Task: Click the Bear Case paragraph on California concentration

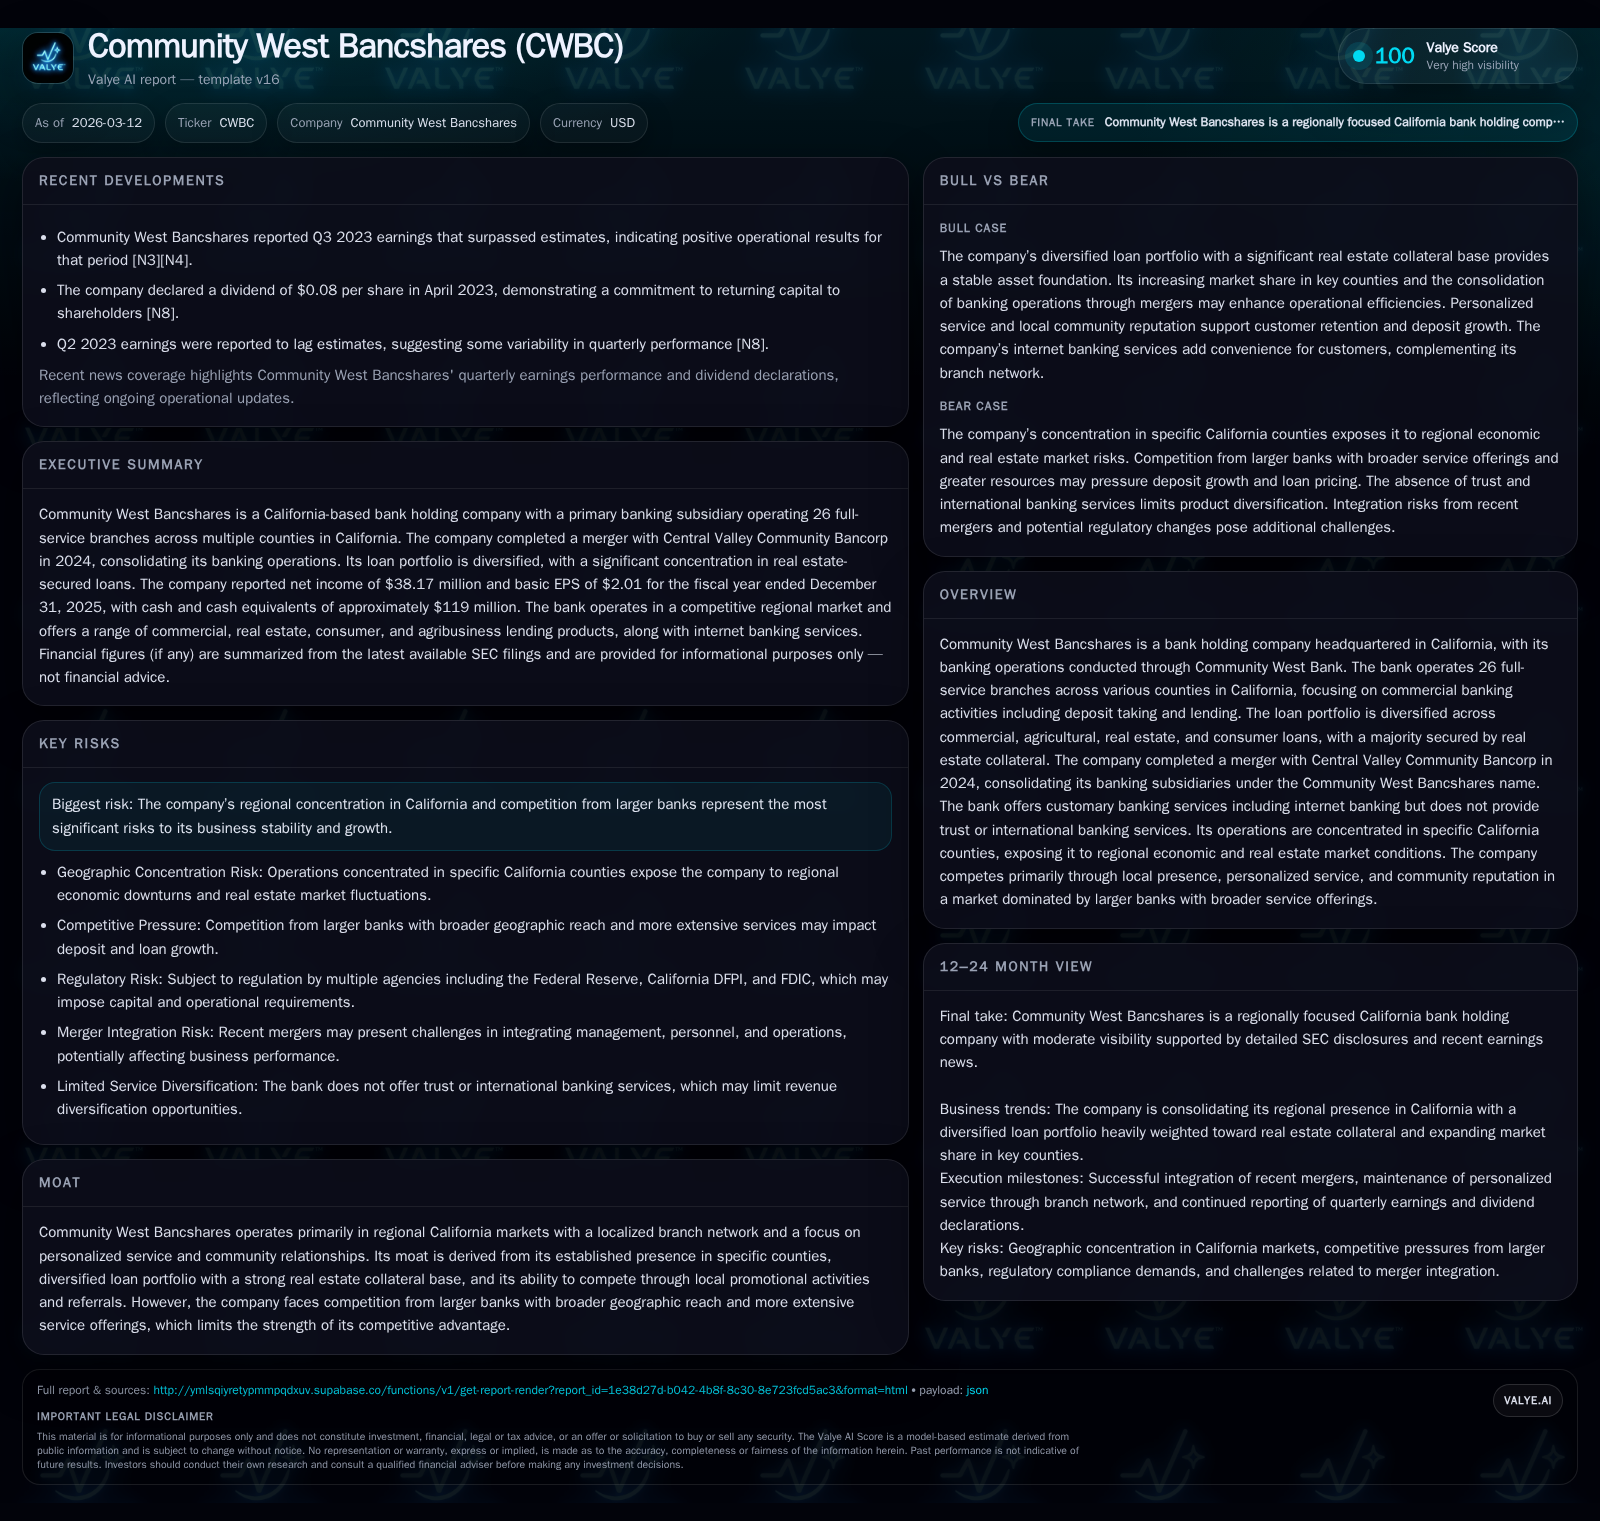Action: (x=1249, y=481)
